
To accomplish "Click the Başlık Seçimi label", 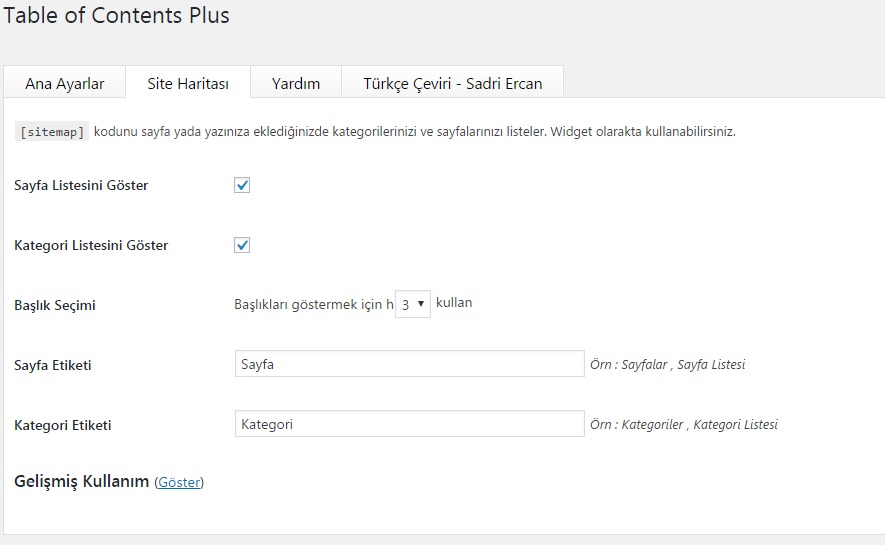I will click(x=55, y=305).
